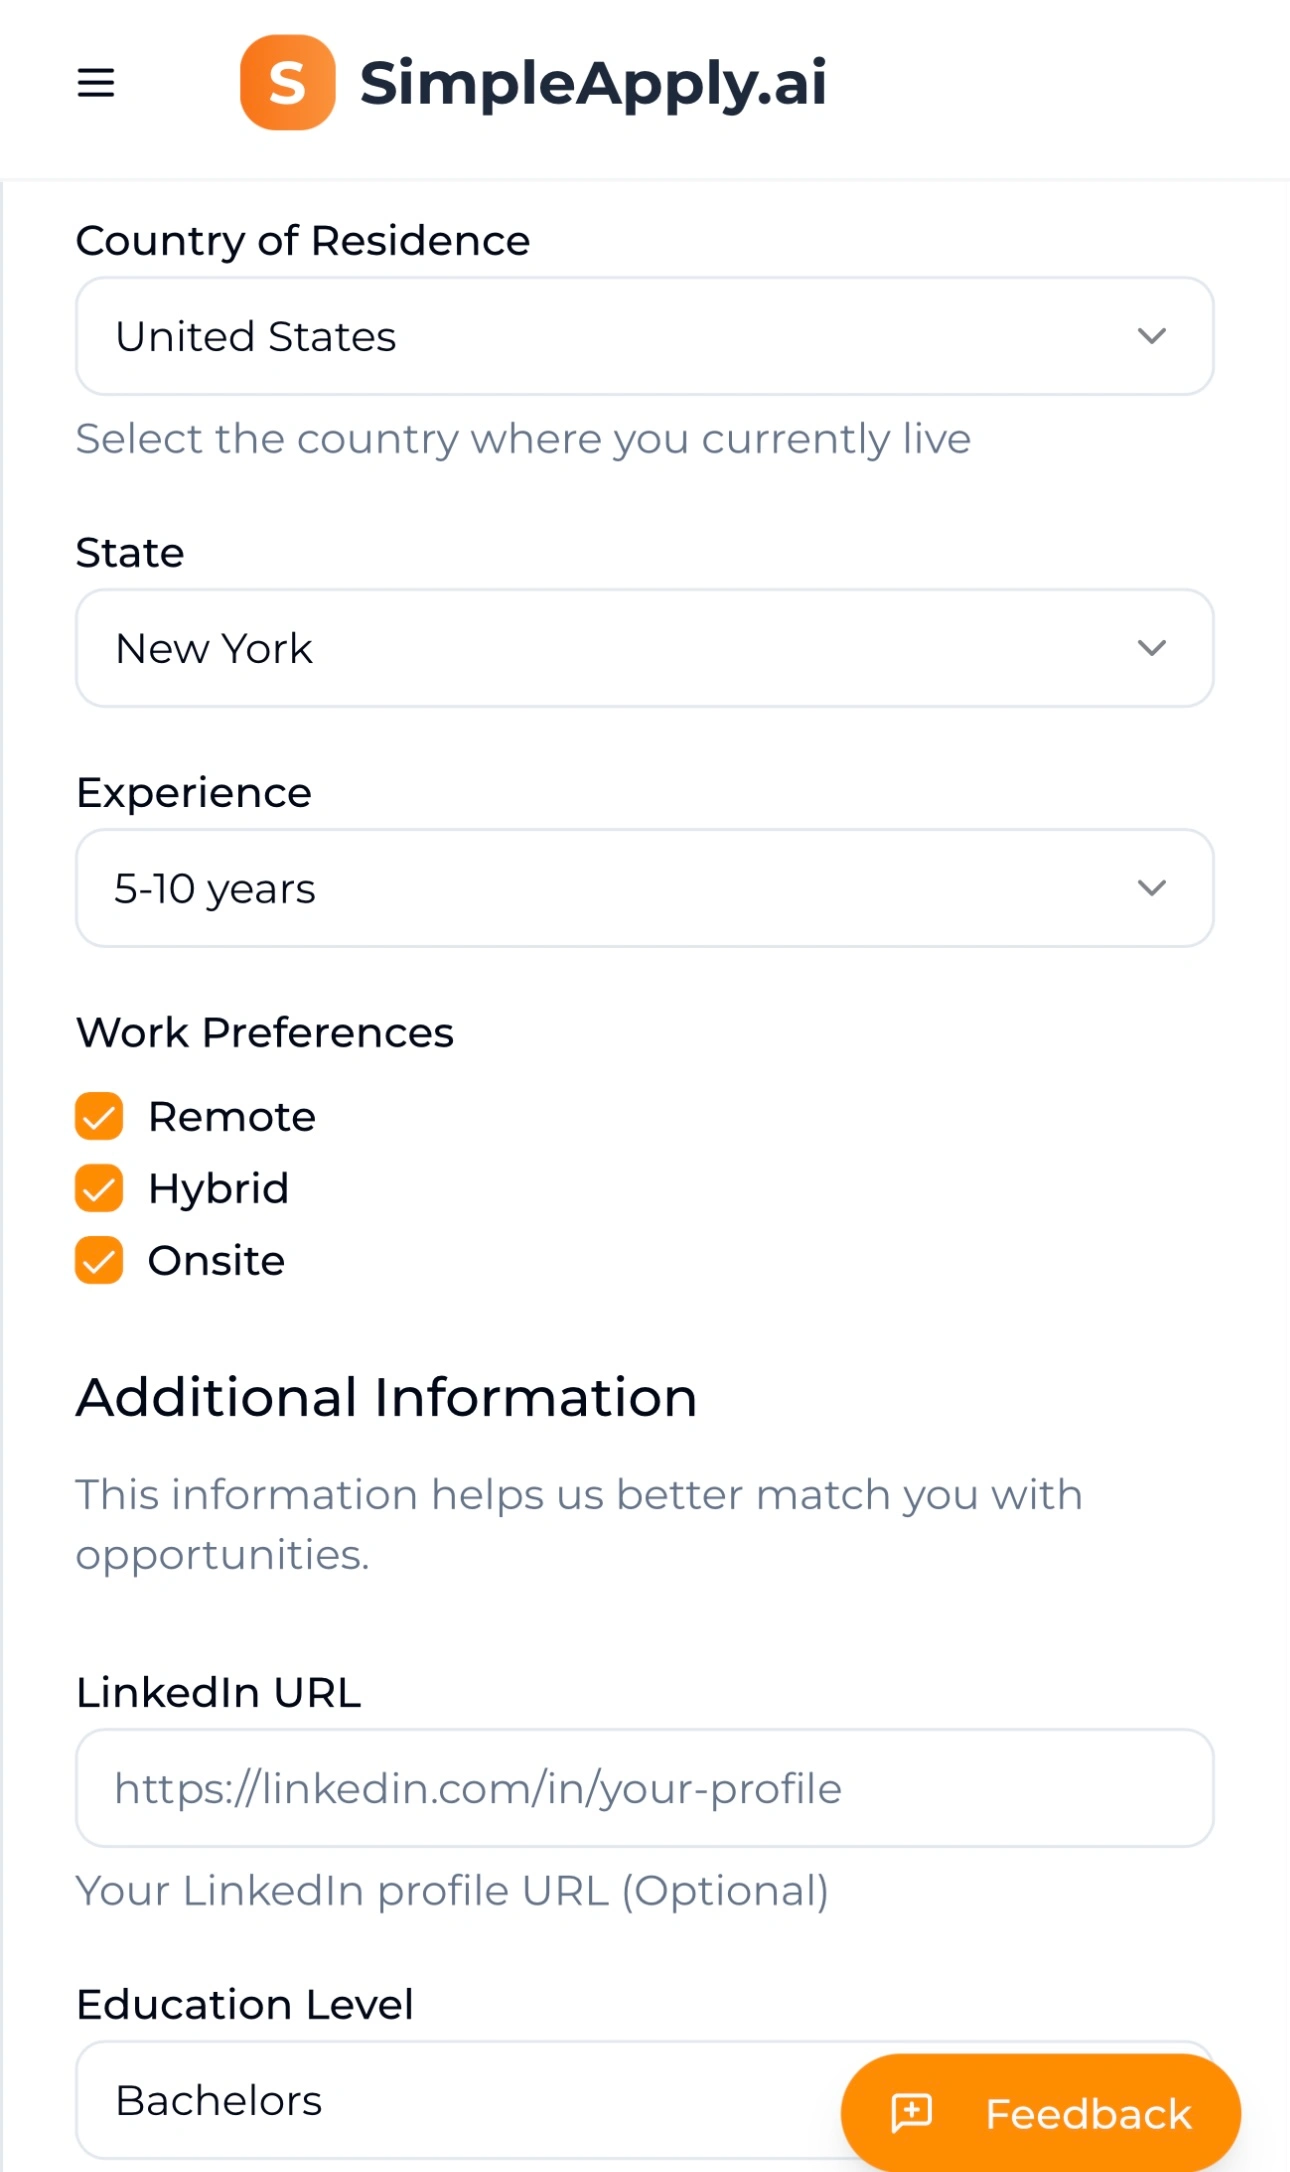The width and height of the screenshot is (1290, 2172).
Task: Click the Hybrid label text
Action: (x=219, y=1189)
